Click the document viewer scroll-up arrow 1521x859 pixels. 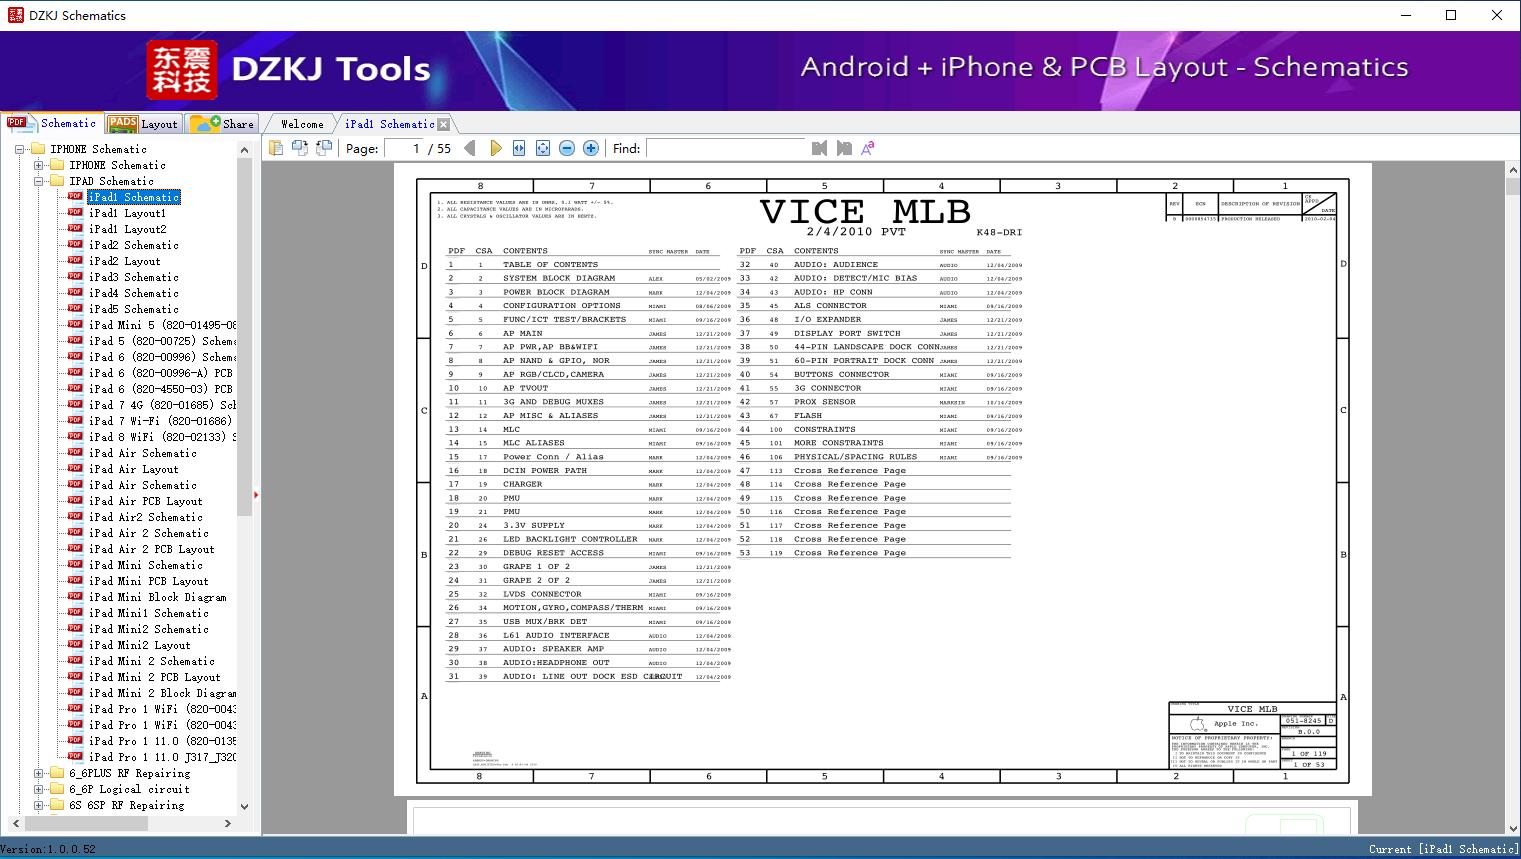click(1512, 172)
